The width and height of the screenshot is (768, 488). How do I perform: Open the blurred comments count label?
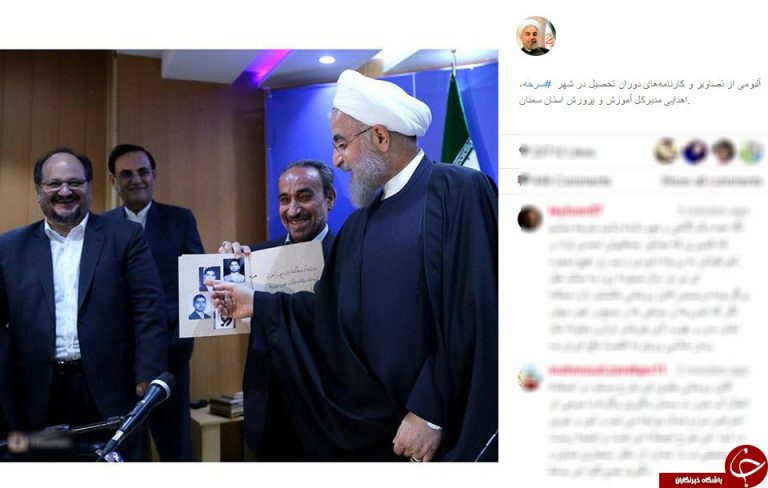[x=571, y=181]
